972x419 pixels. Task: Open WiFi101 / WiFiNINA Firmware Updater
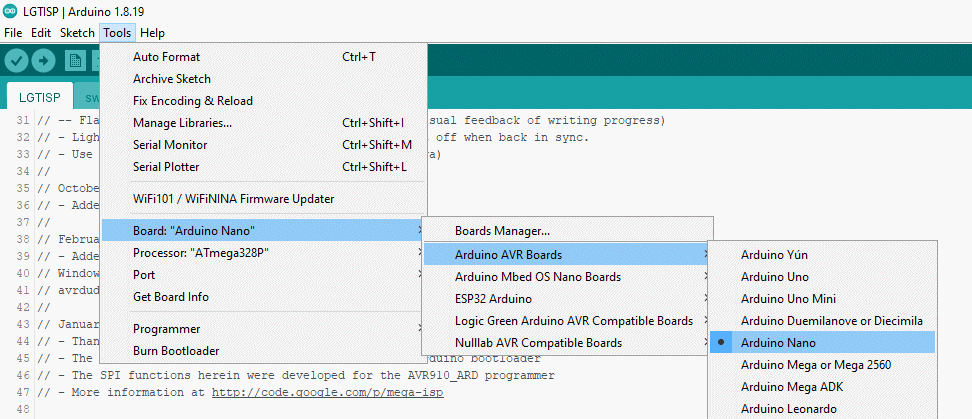[263, 199]
